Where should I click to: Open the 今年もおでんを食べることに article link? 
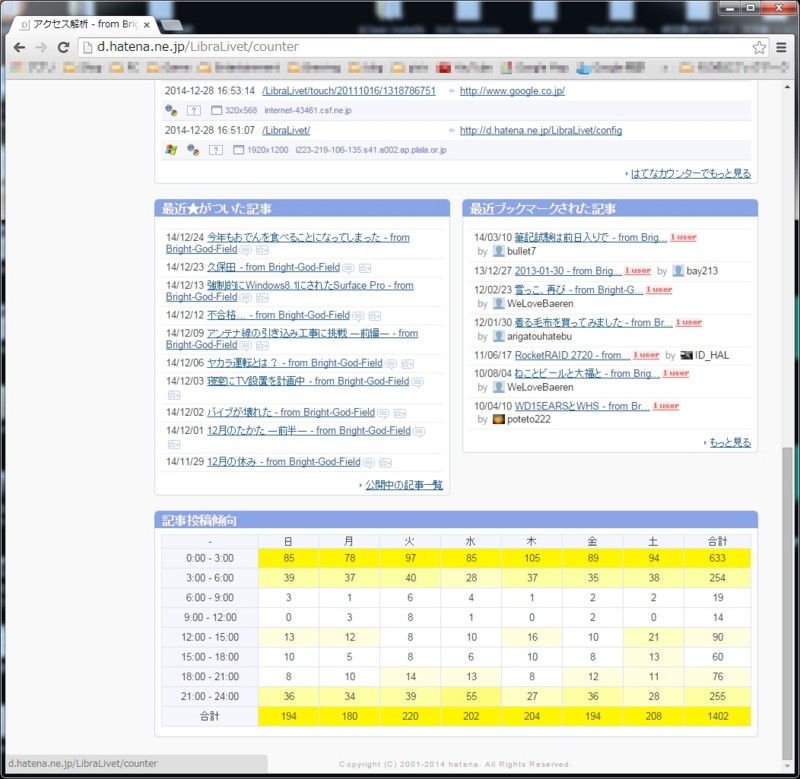point(308,238)
